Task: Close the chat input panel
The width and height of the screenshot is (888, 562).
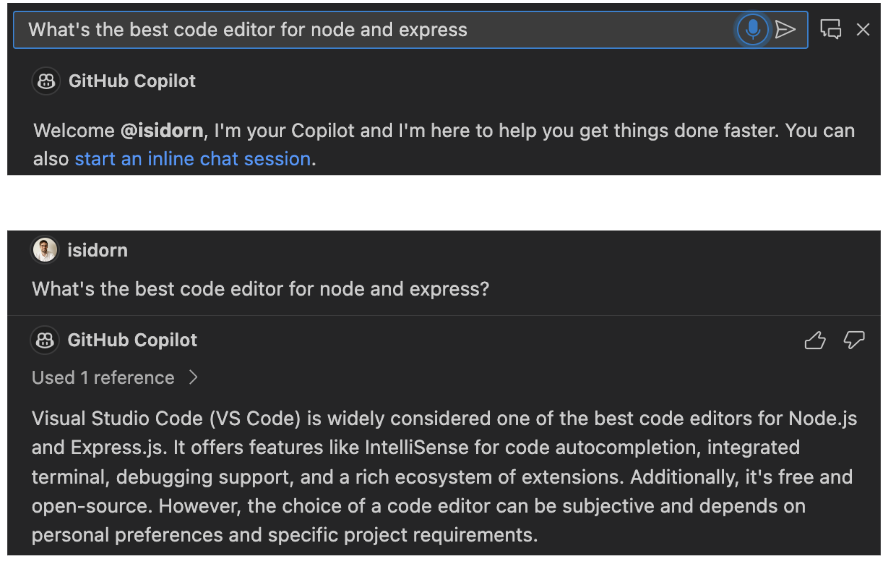Action: [x=863, y=30]
